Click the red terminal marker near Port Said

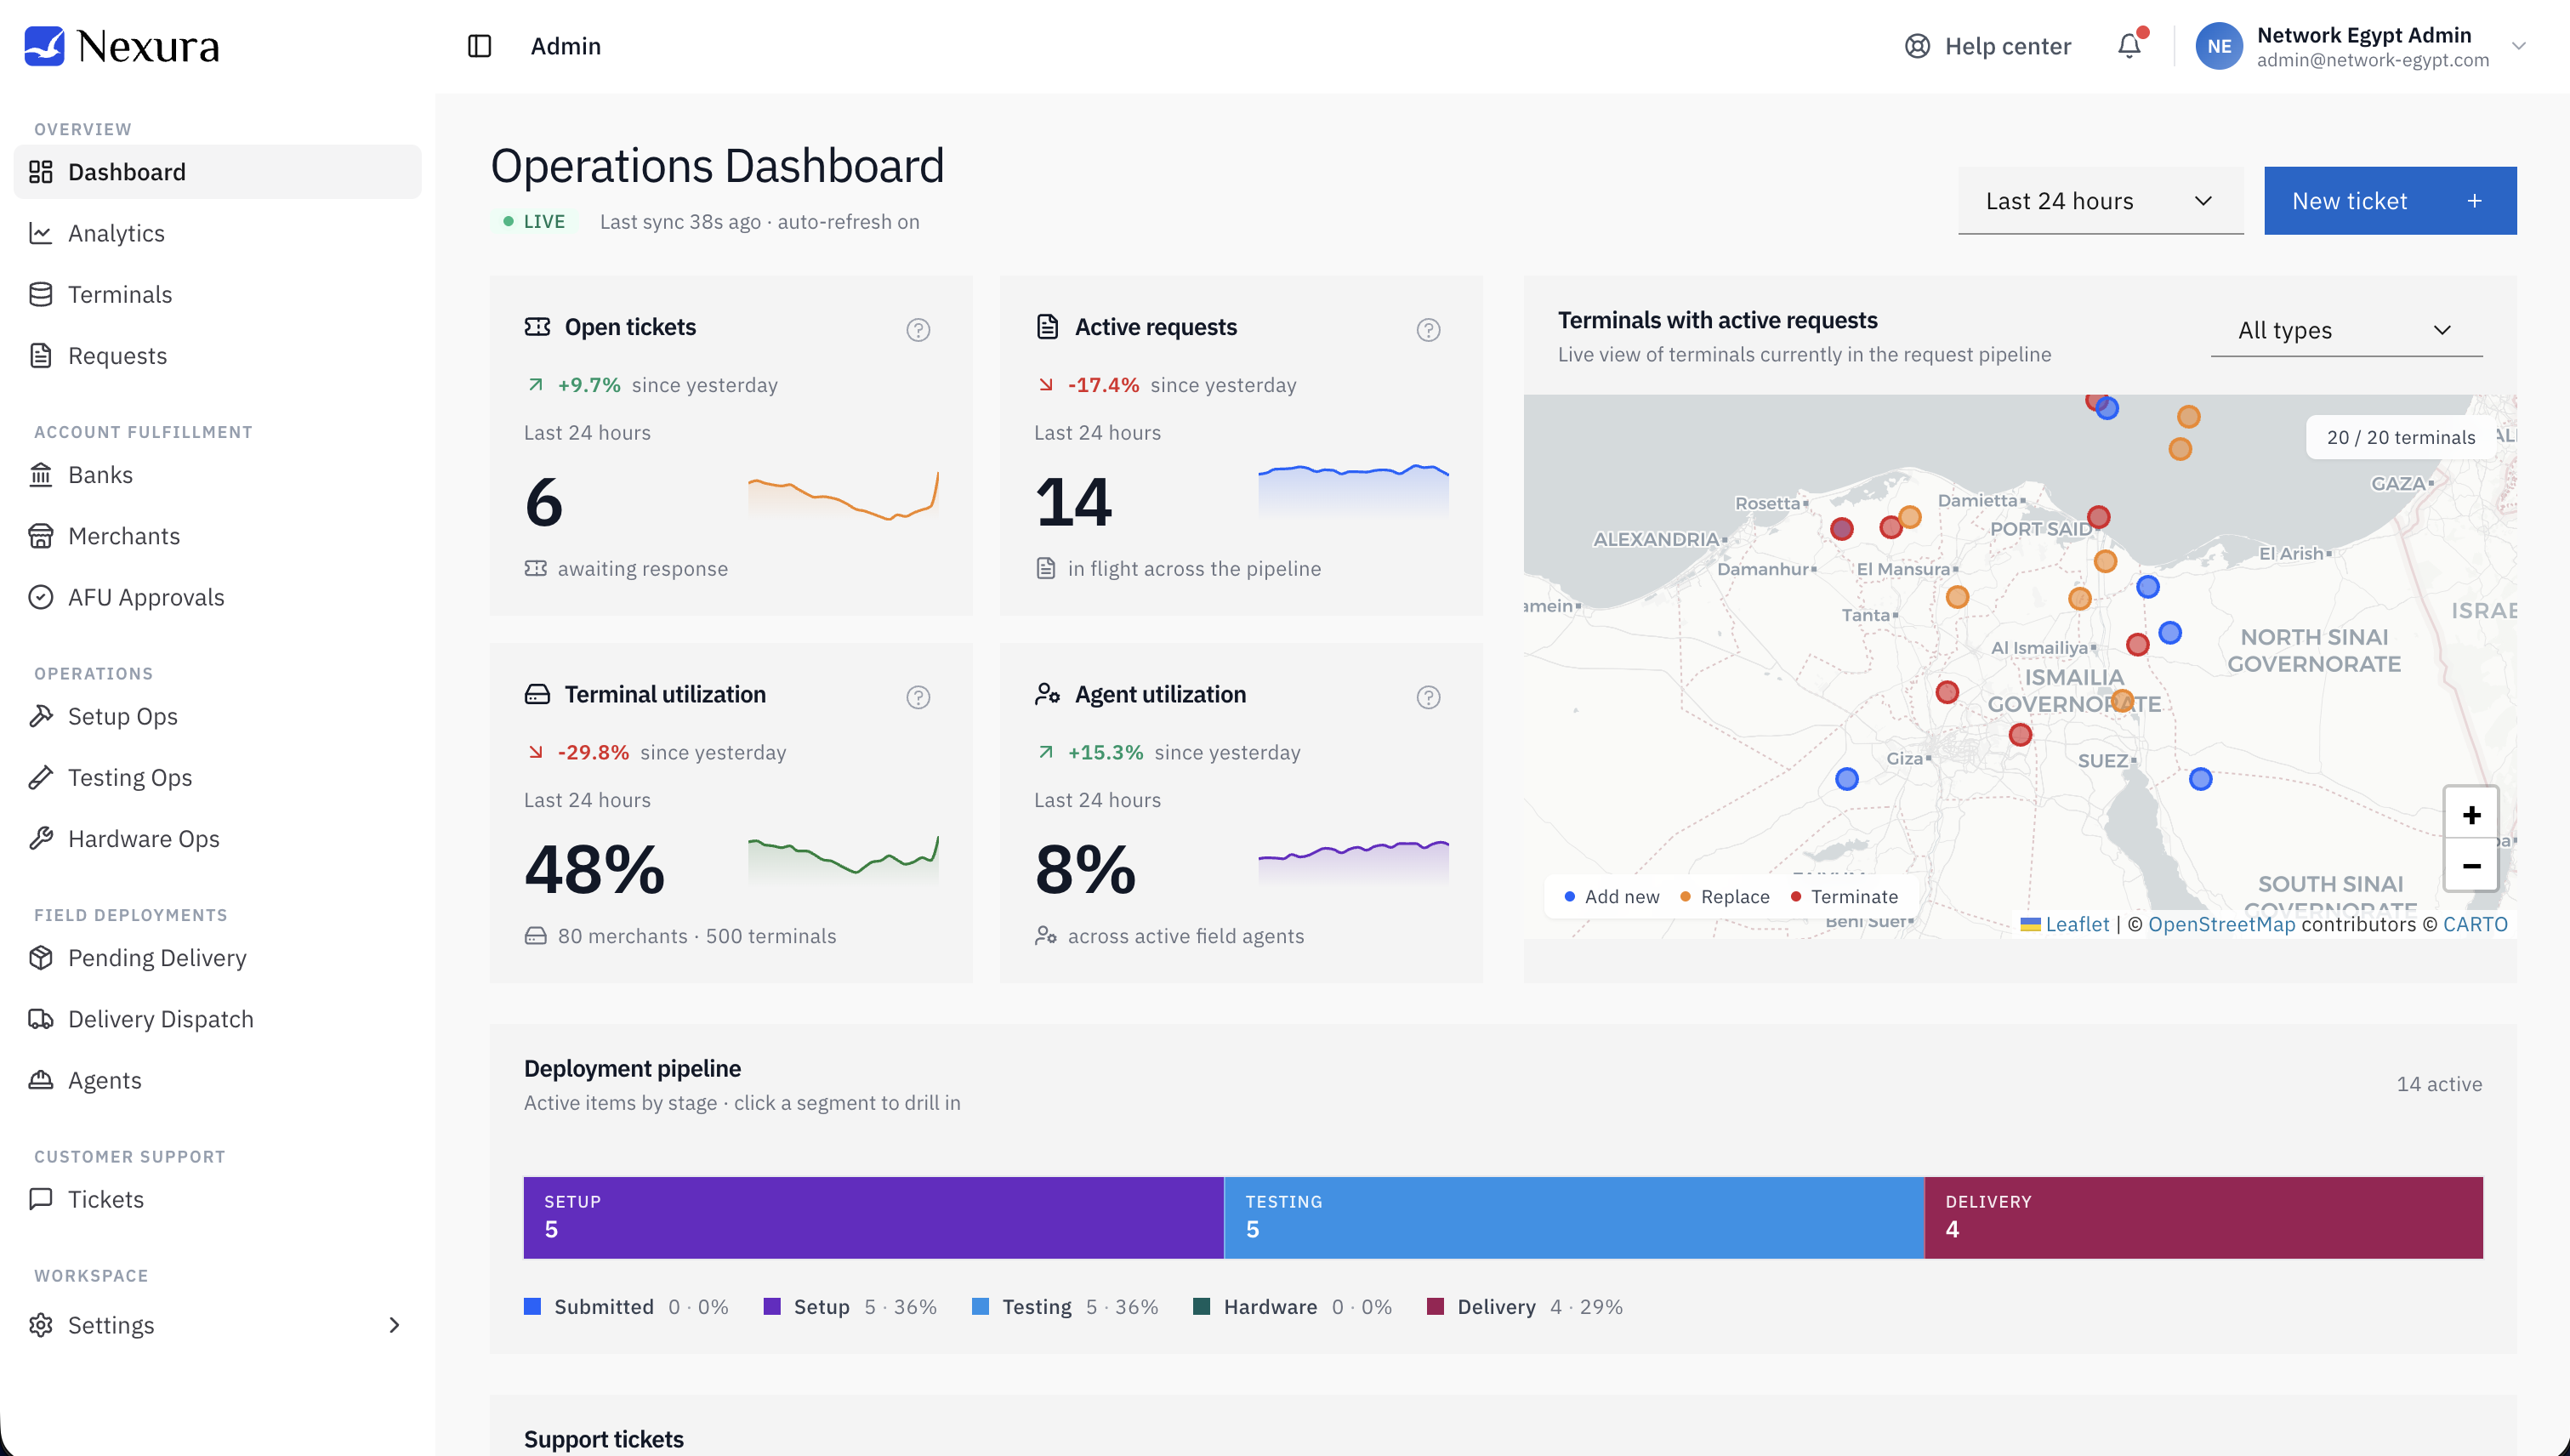[2098, 517]
